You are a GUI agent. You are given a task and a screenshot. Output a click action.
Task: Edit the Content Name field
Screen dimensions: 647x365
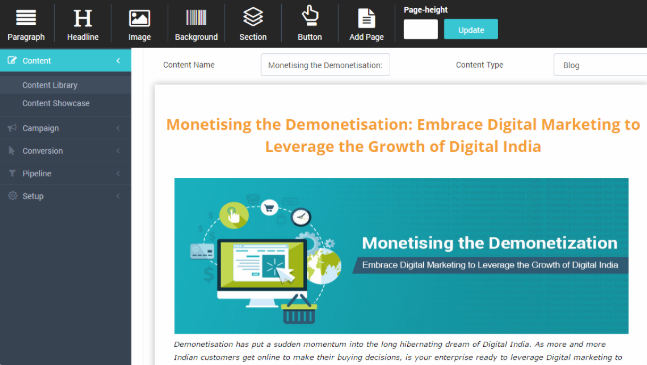325,65
